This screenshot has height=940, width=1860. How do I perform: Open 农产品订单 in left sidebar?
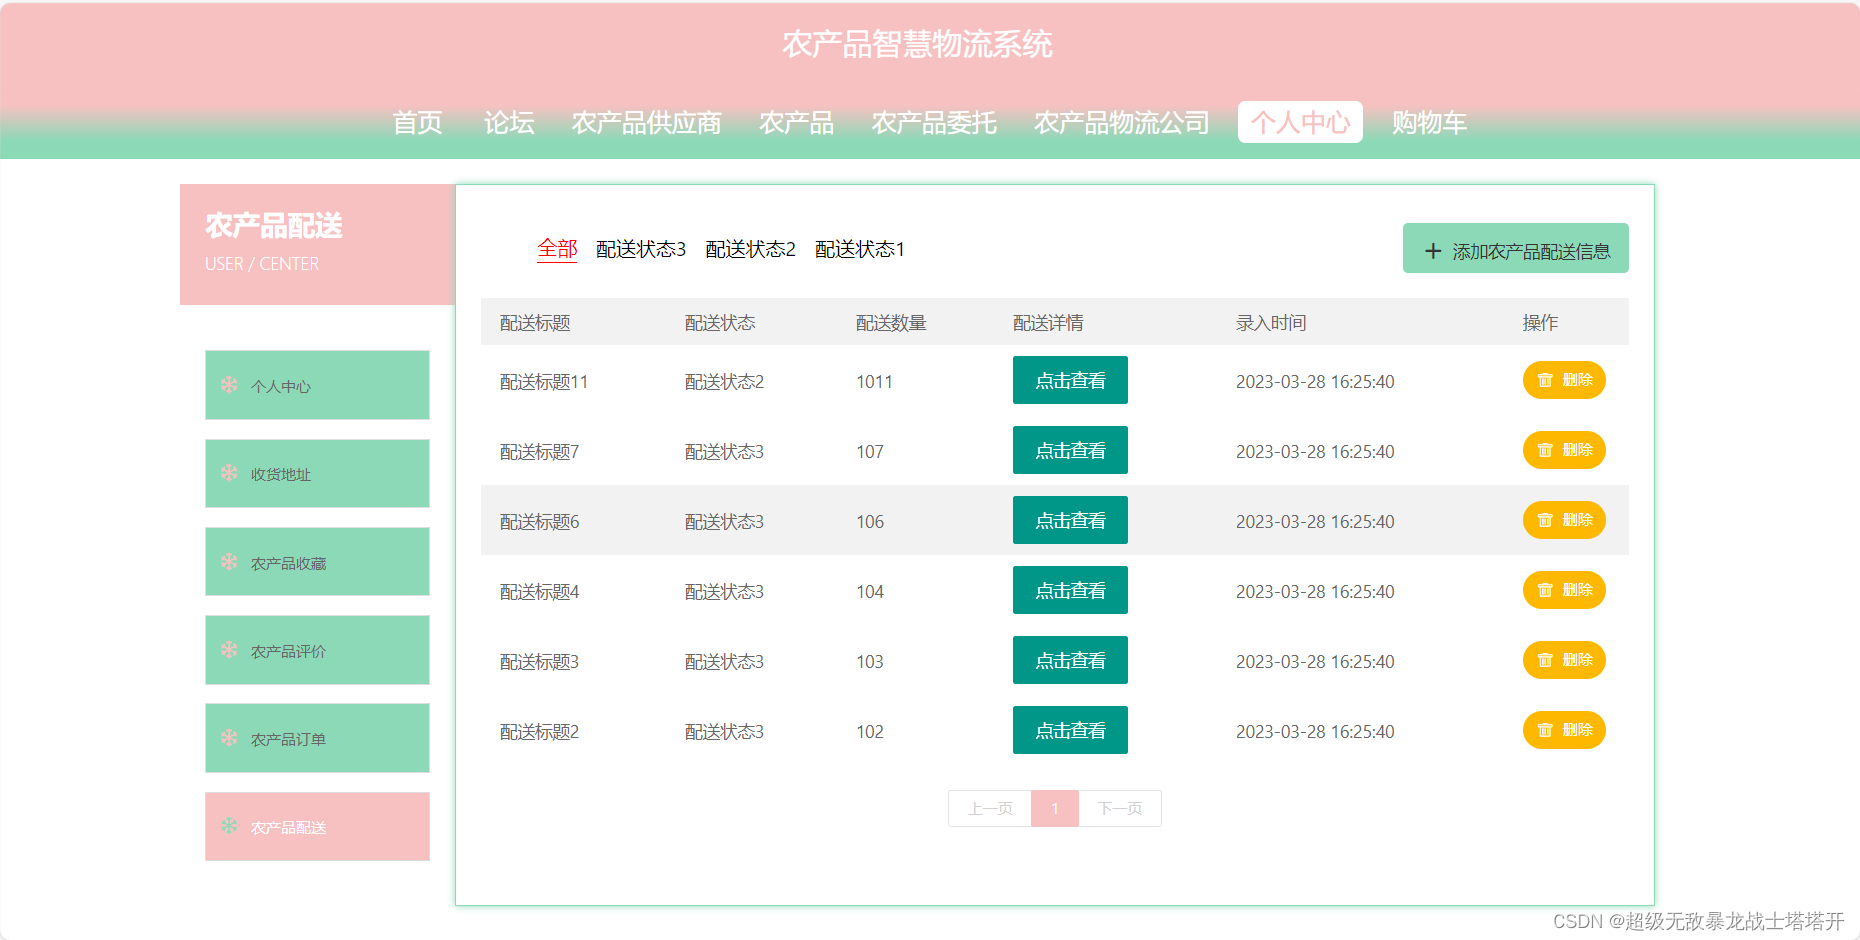pos(317,738)
